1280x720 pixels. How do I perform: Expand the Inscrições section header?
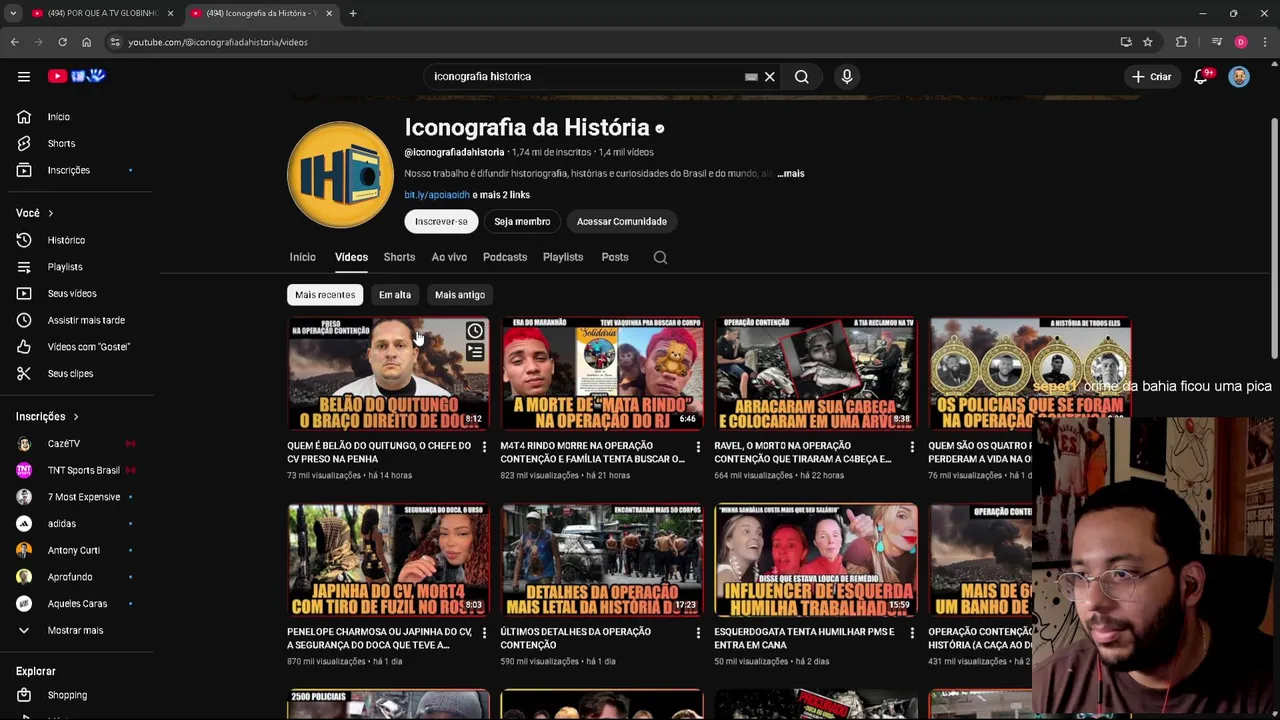click(x=47, y=416)
